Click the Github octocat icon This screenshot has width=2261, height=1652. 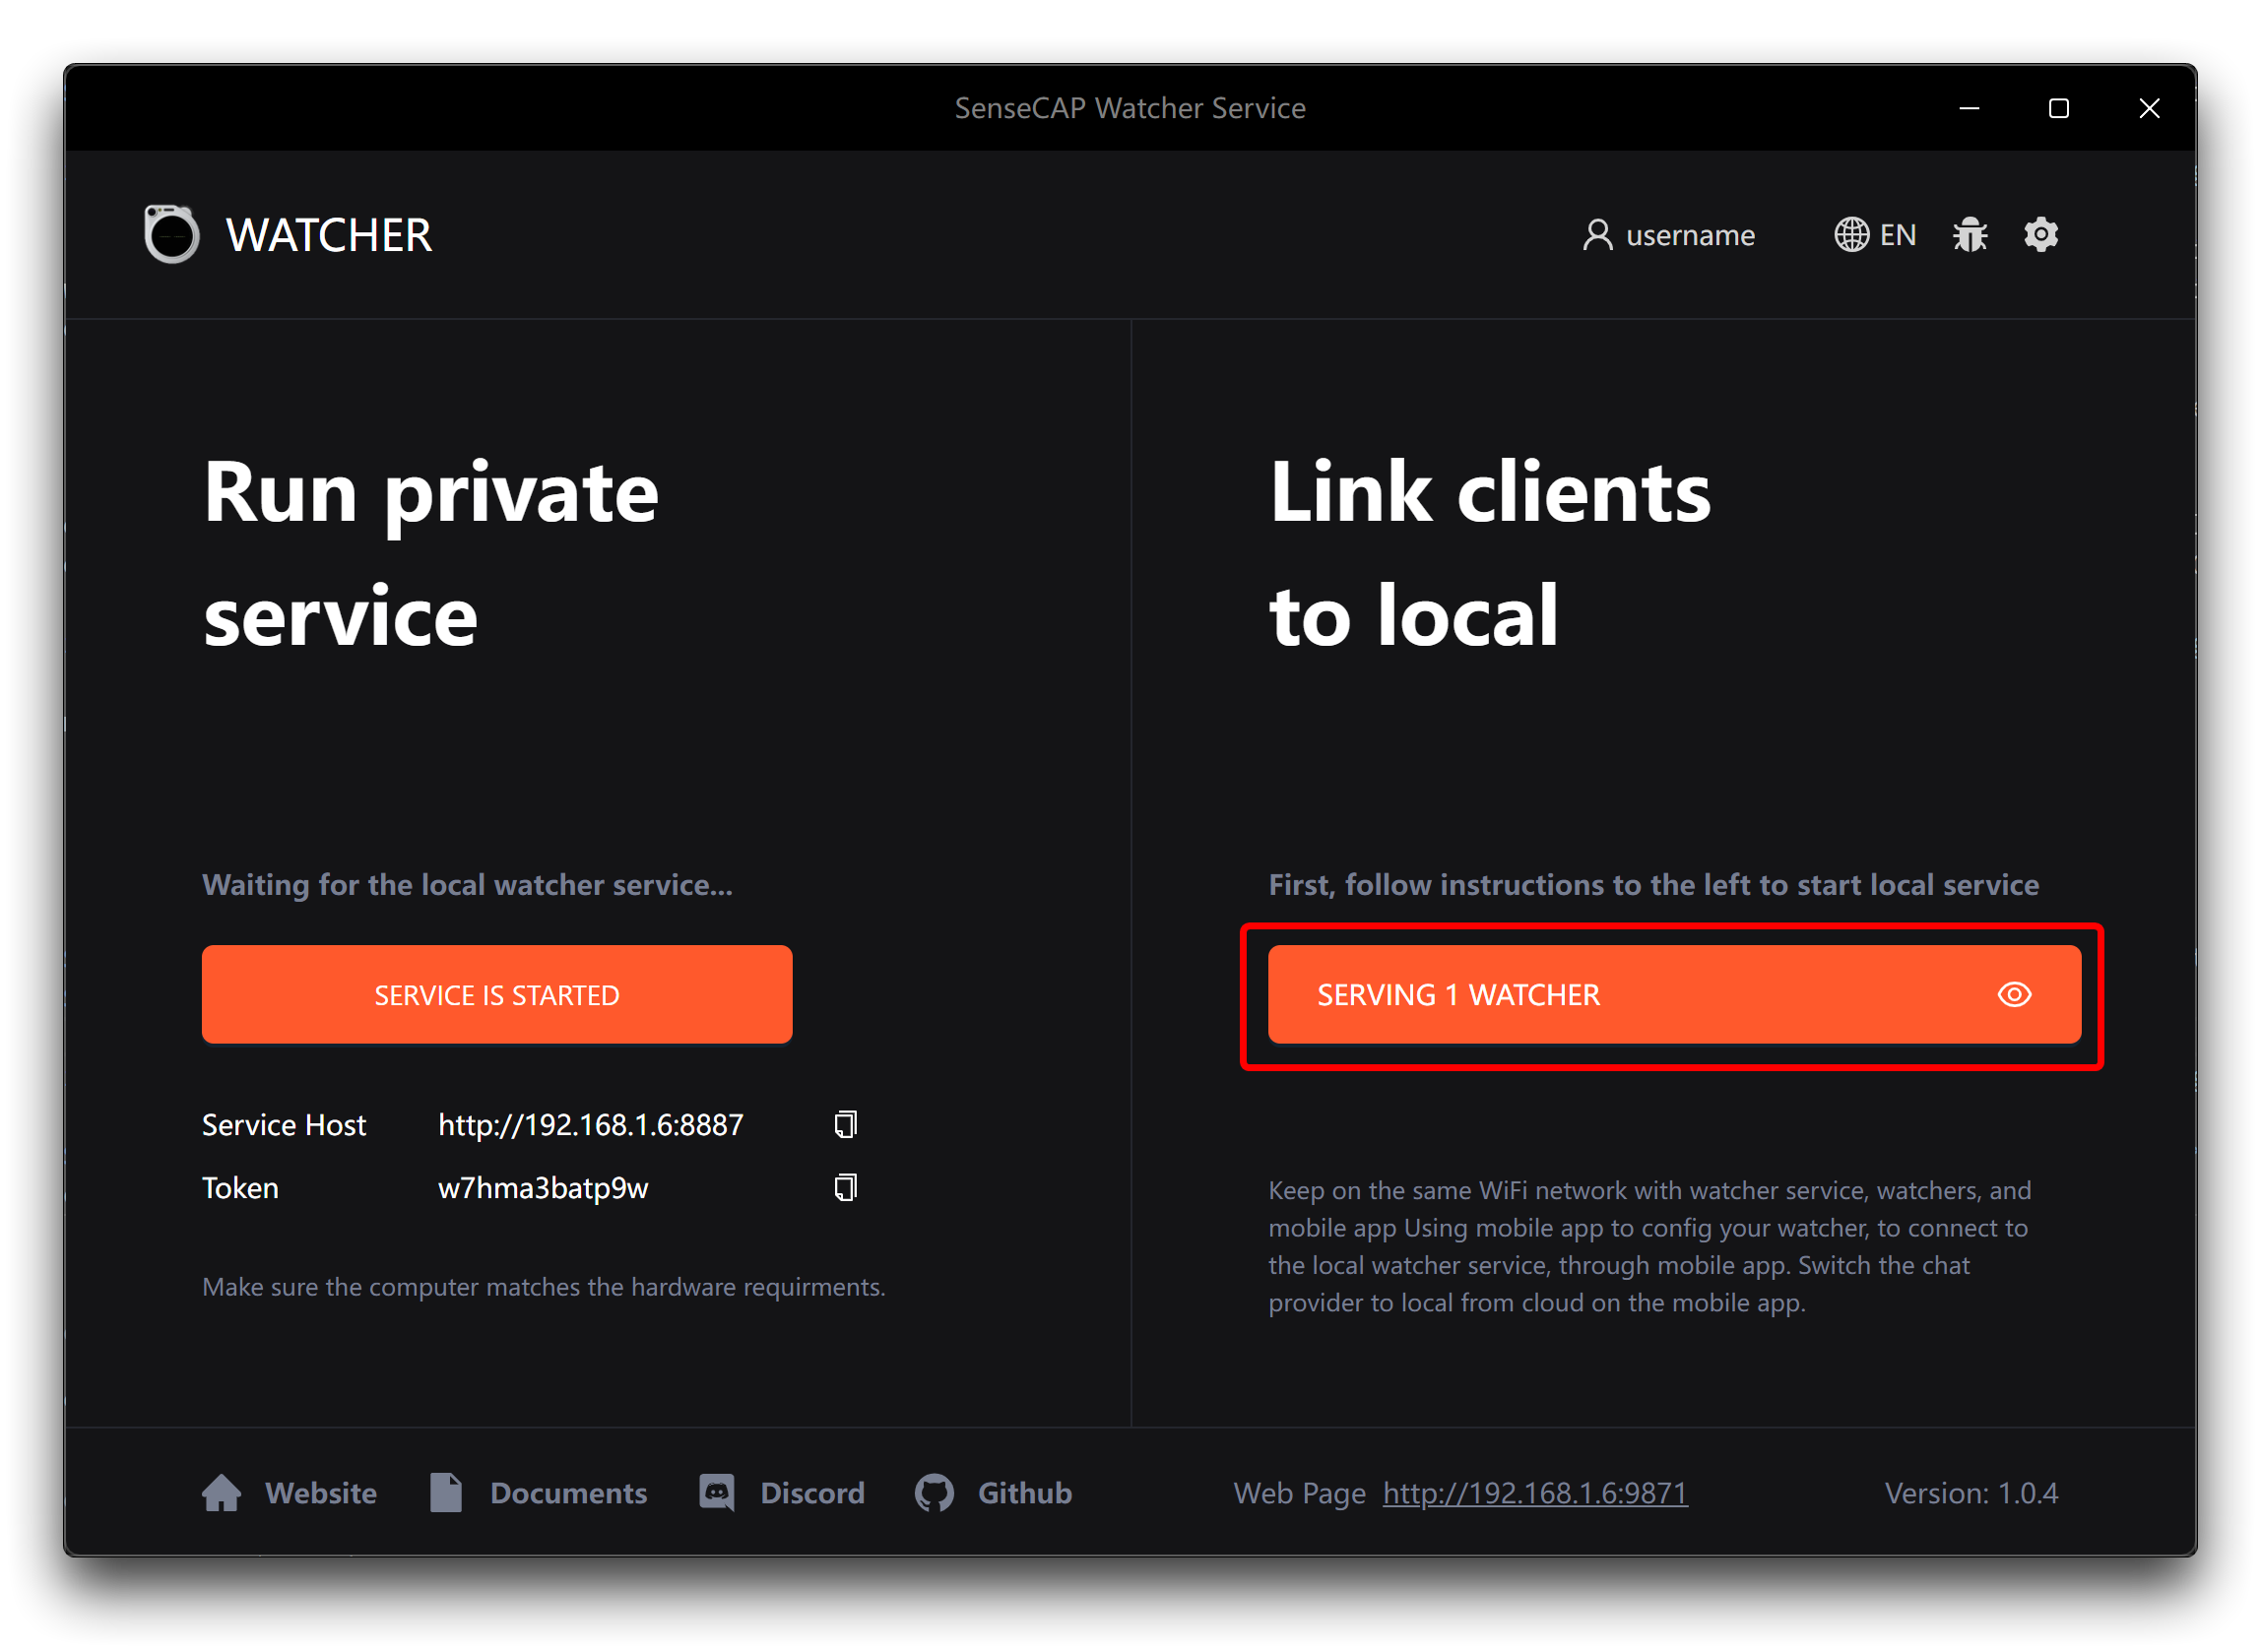(x=934, y=1493)
